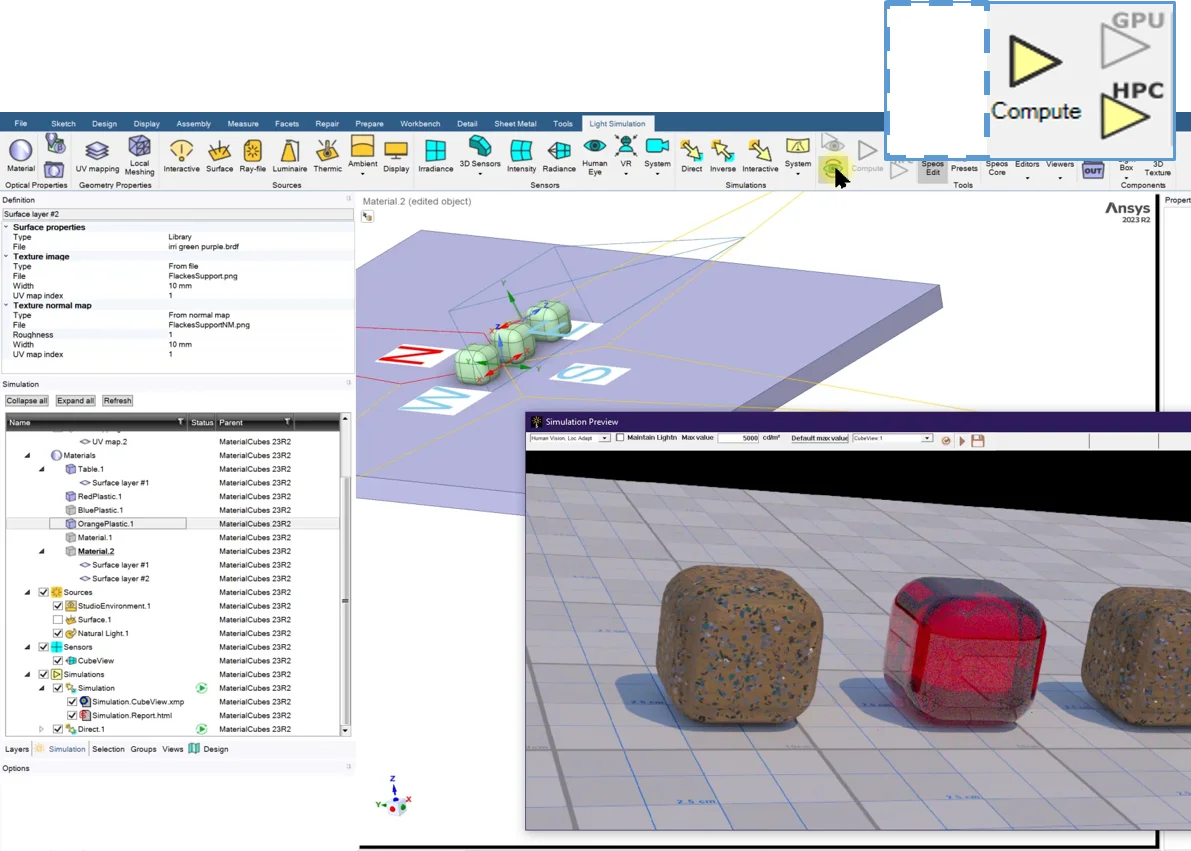Click the Refresh button
1191x851 pixels.
click(x=118, y=400)
